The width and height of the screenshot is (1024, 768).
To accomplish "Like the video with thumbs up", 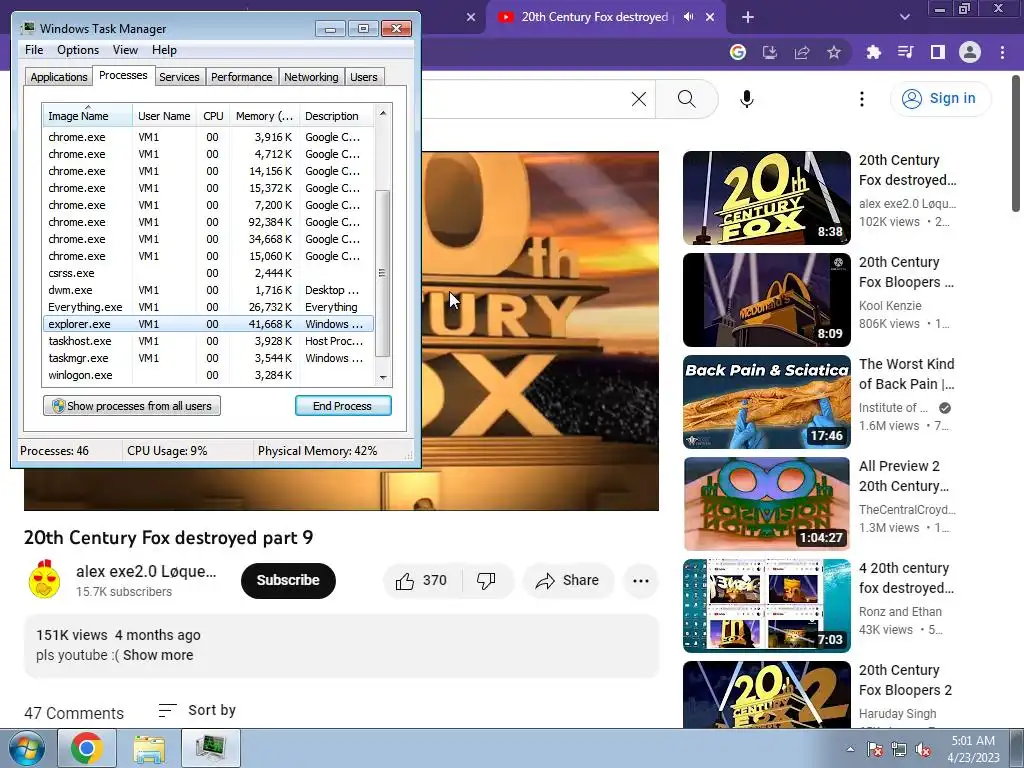I will (422, 581).
